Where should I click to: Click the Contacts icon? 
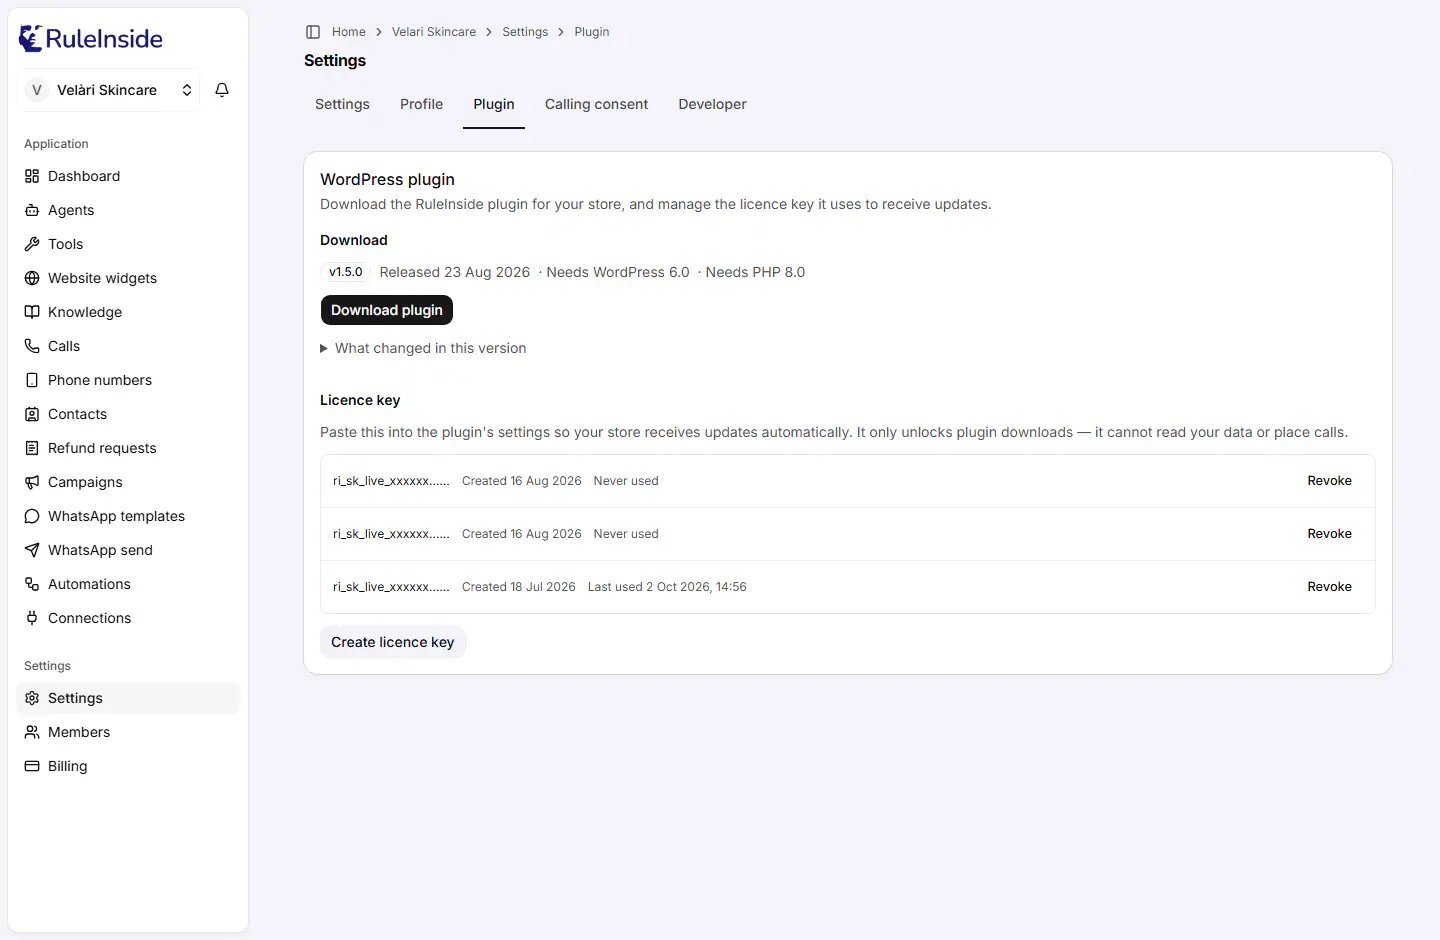click(x=32, y=414)
